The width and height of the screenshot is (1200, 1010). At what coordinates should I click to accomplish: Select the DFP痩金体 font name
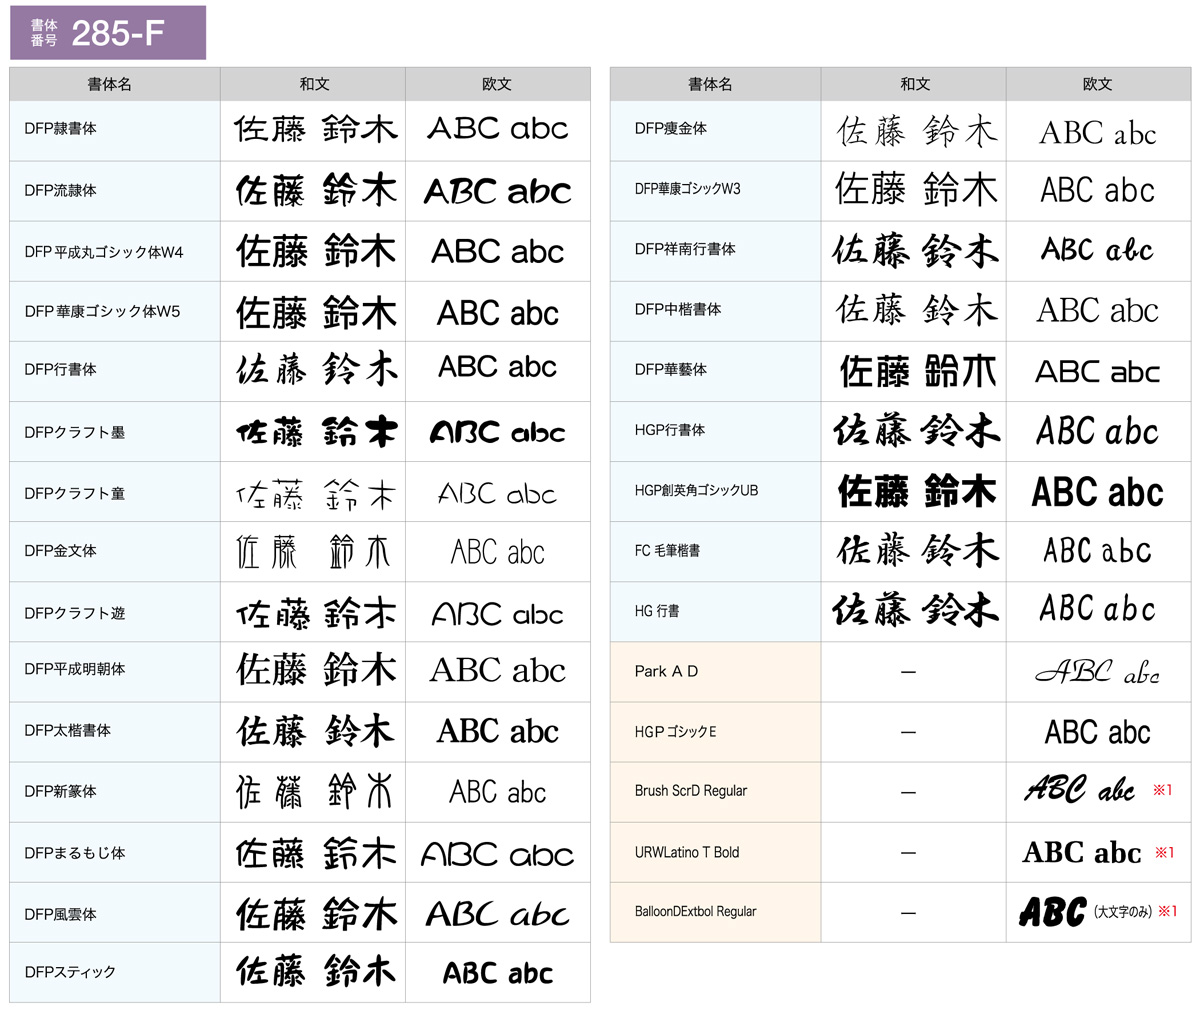tap(671, 129)
